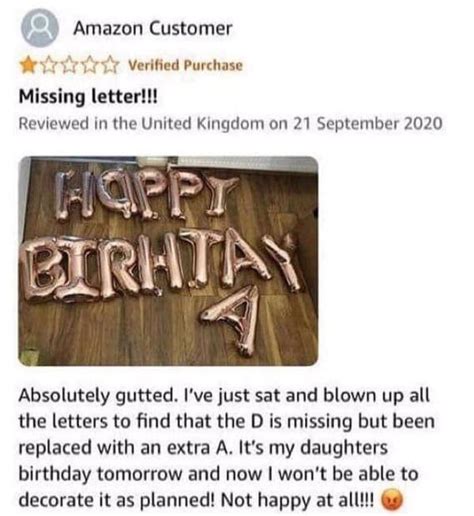
Task: Click the Amazon Customer reviewer name
Action: click(x=153, y=28)
